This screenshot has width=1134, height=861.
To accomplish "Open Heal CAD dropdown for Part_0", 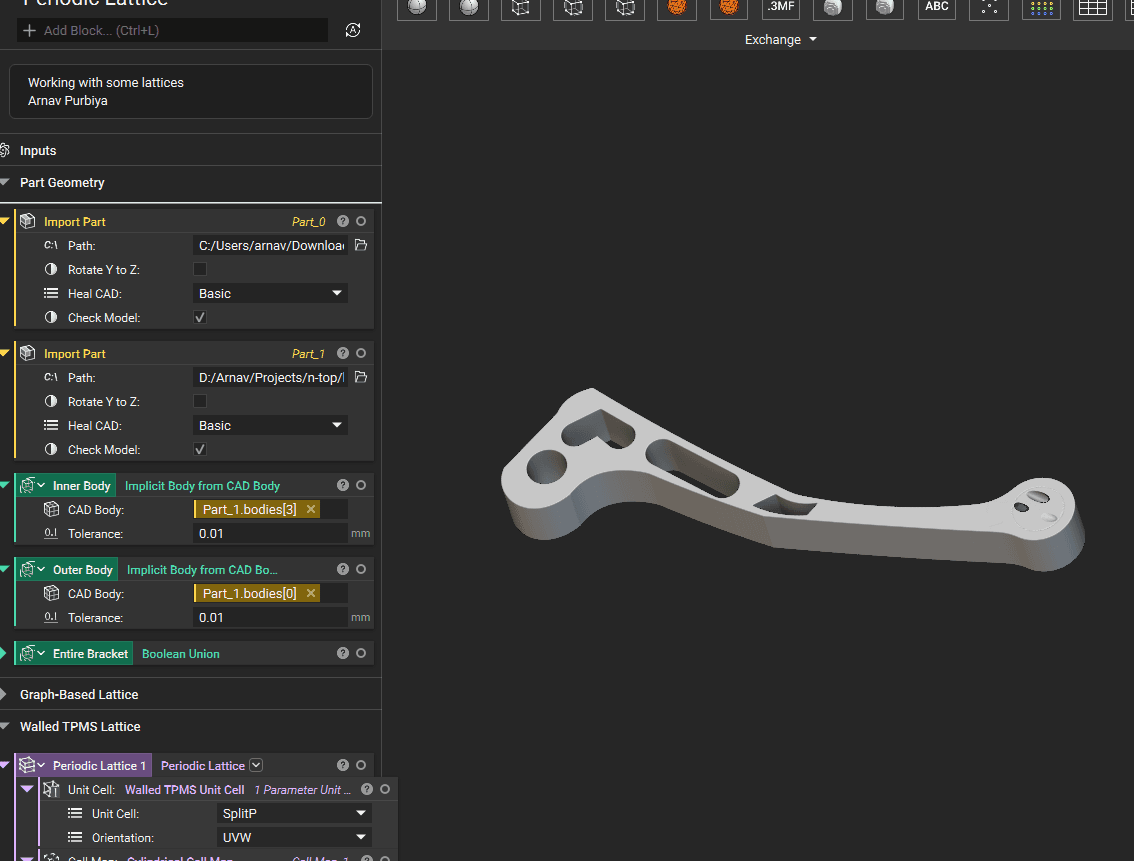I will click(x=270, y=293).
